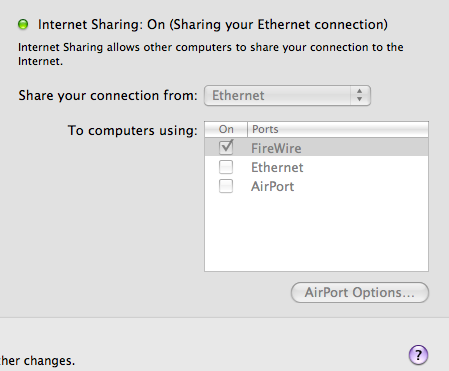Click the green Internet Sharing status indicator
This screenshot has height=371, width=449.
tap(23, 24)
